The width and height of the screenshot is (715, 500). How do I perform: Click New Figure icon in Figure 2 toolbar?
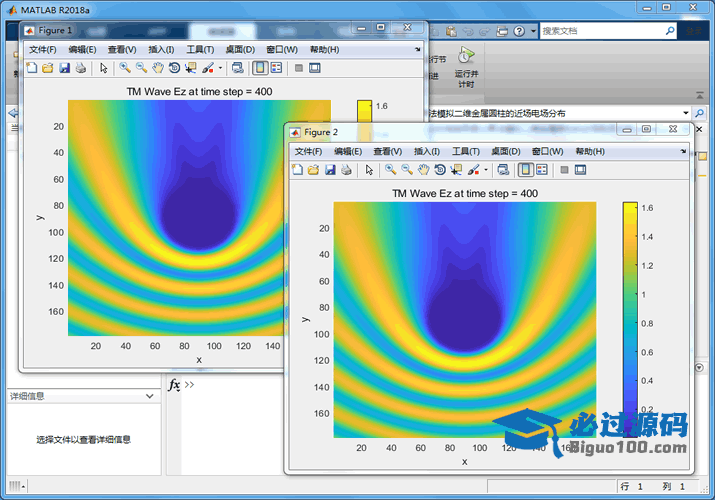[297, 170]
